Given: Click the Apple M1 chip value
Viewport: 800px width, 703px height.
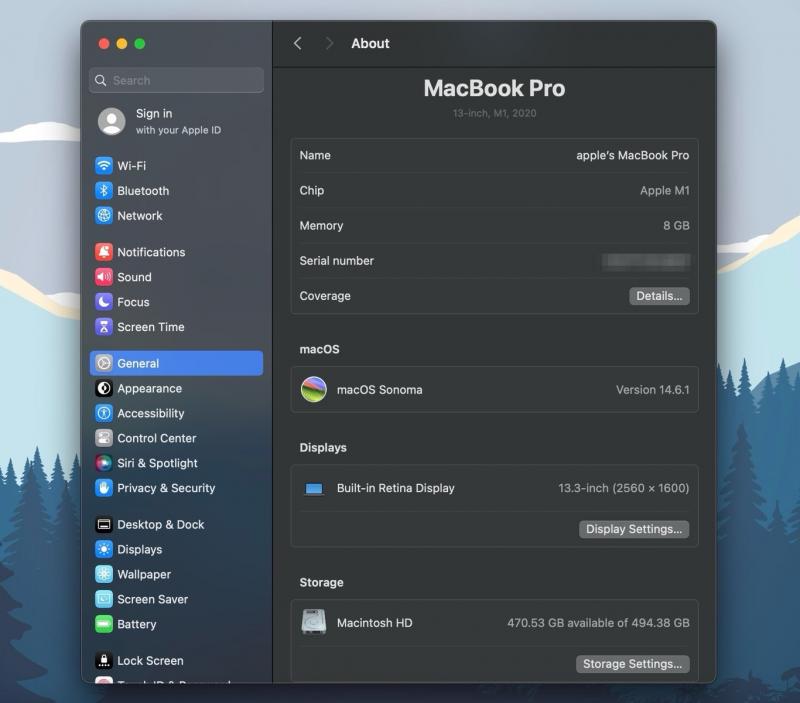Looking at the screenshot, I should point(665,190).
